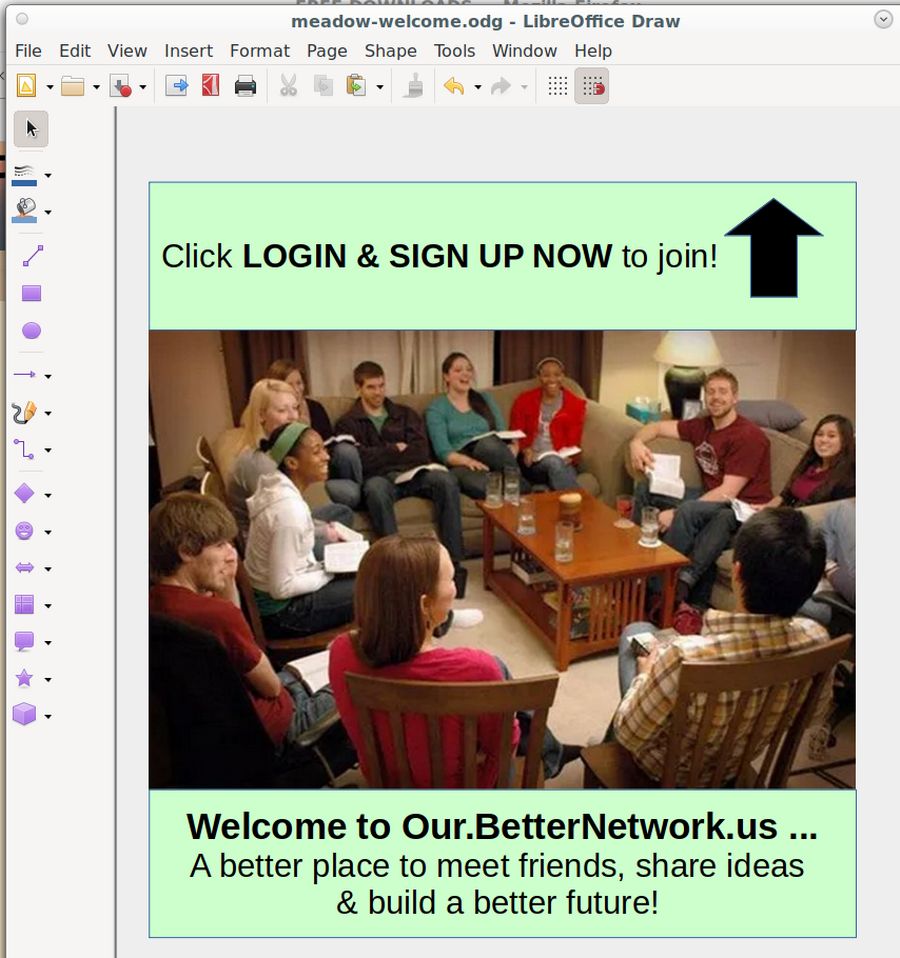Expand the Line Color dropdown arrow
This screenshot has height=958, width=900.
click(x=48, y=176)
